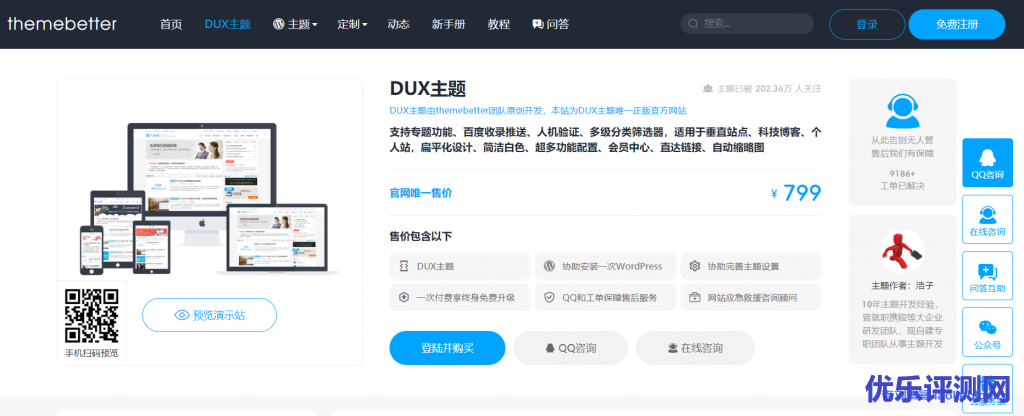Click WordPress icon beside 协助安装一次WordPress
The image size is (1024, 416).
(x=549, y=266)
